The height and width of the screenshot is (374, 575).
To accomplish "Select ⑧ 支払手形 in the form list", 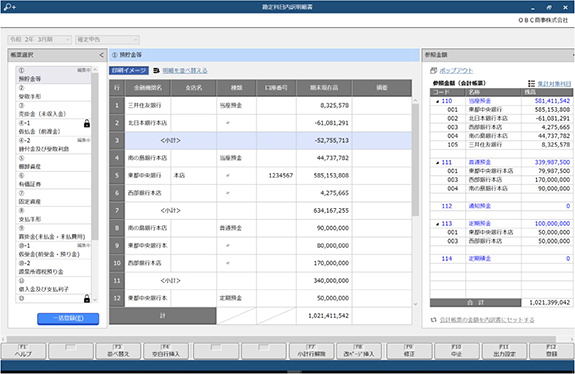I will (53, 215).
